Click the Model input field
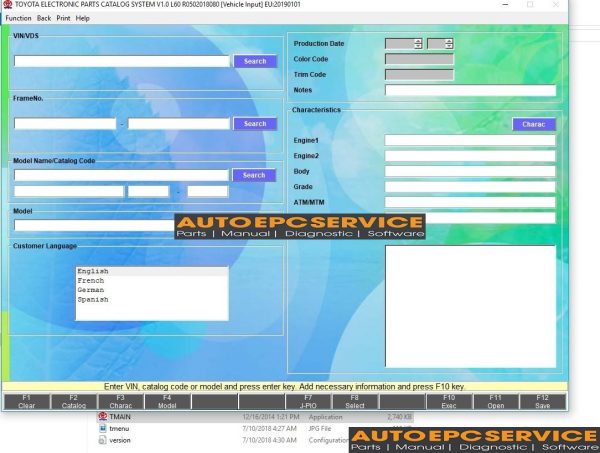600x453 pixels. point(94,225)
